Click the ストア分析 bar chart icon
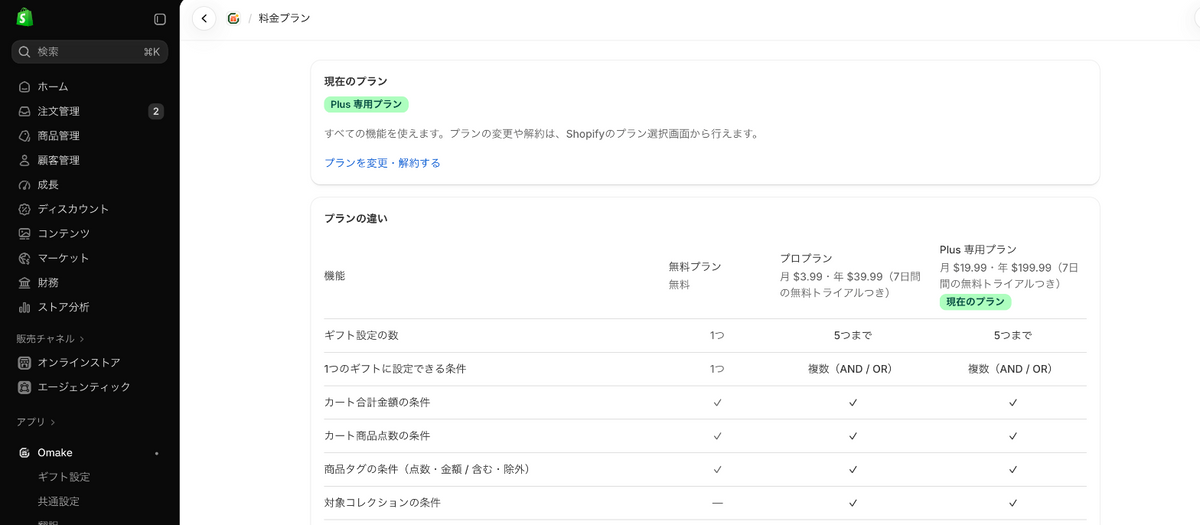Viewport: 1200px width, 525px height. point(25,307)
